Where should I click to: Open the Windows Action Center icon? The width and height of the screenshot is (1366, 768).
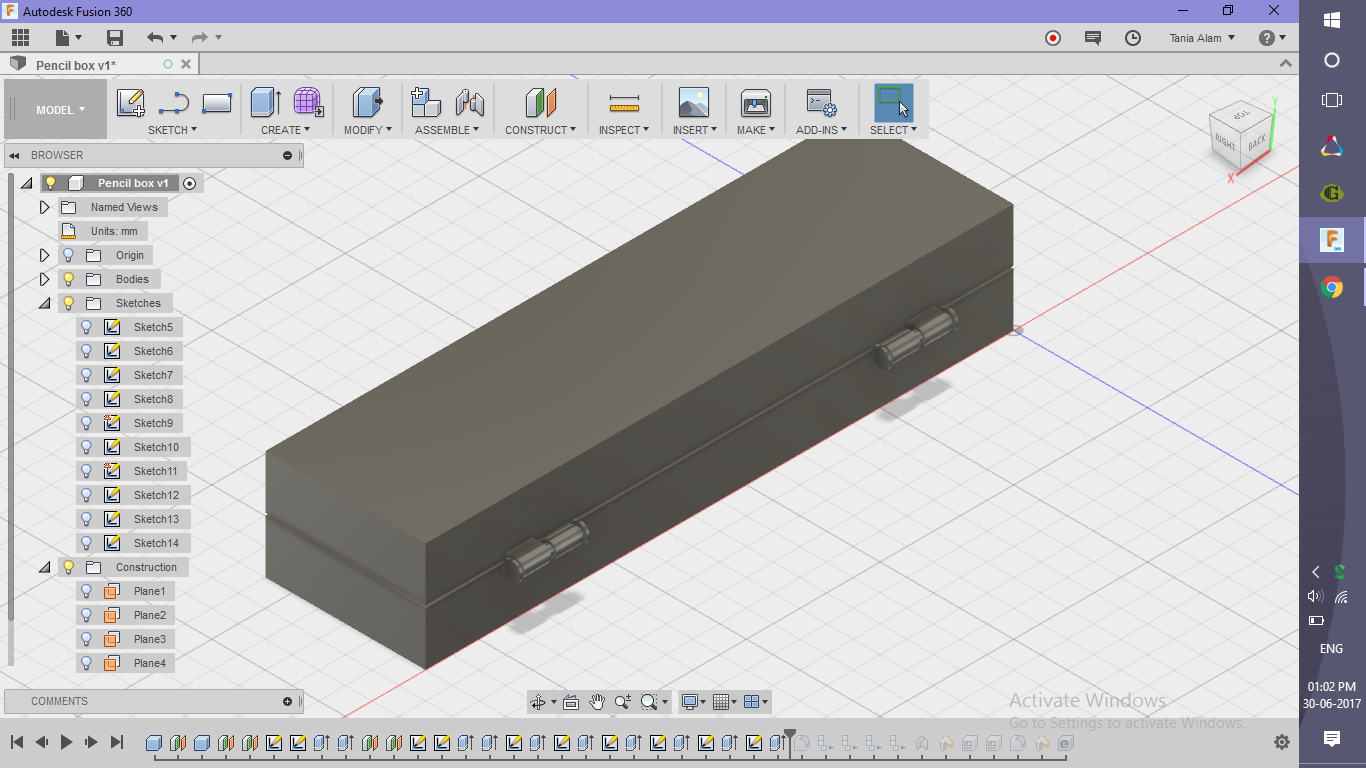click(x=1332, y=739)
